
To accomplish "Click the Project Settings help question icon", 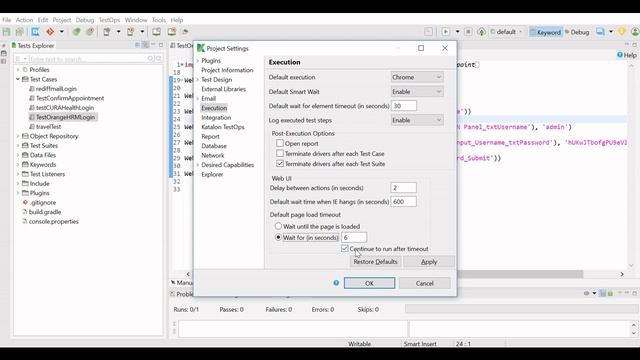I will tap(336, 283).
